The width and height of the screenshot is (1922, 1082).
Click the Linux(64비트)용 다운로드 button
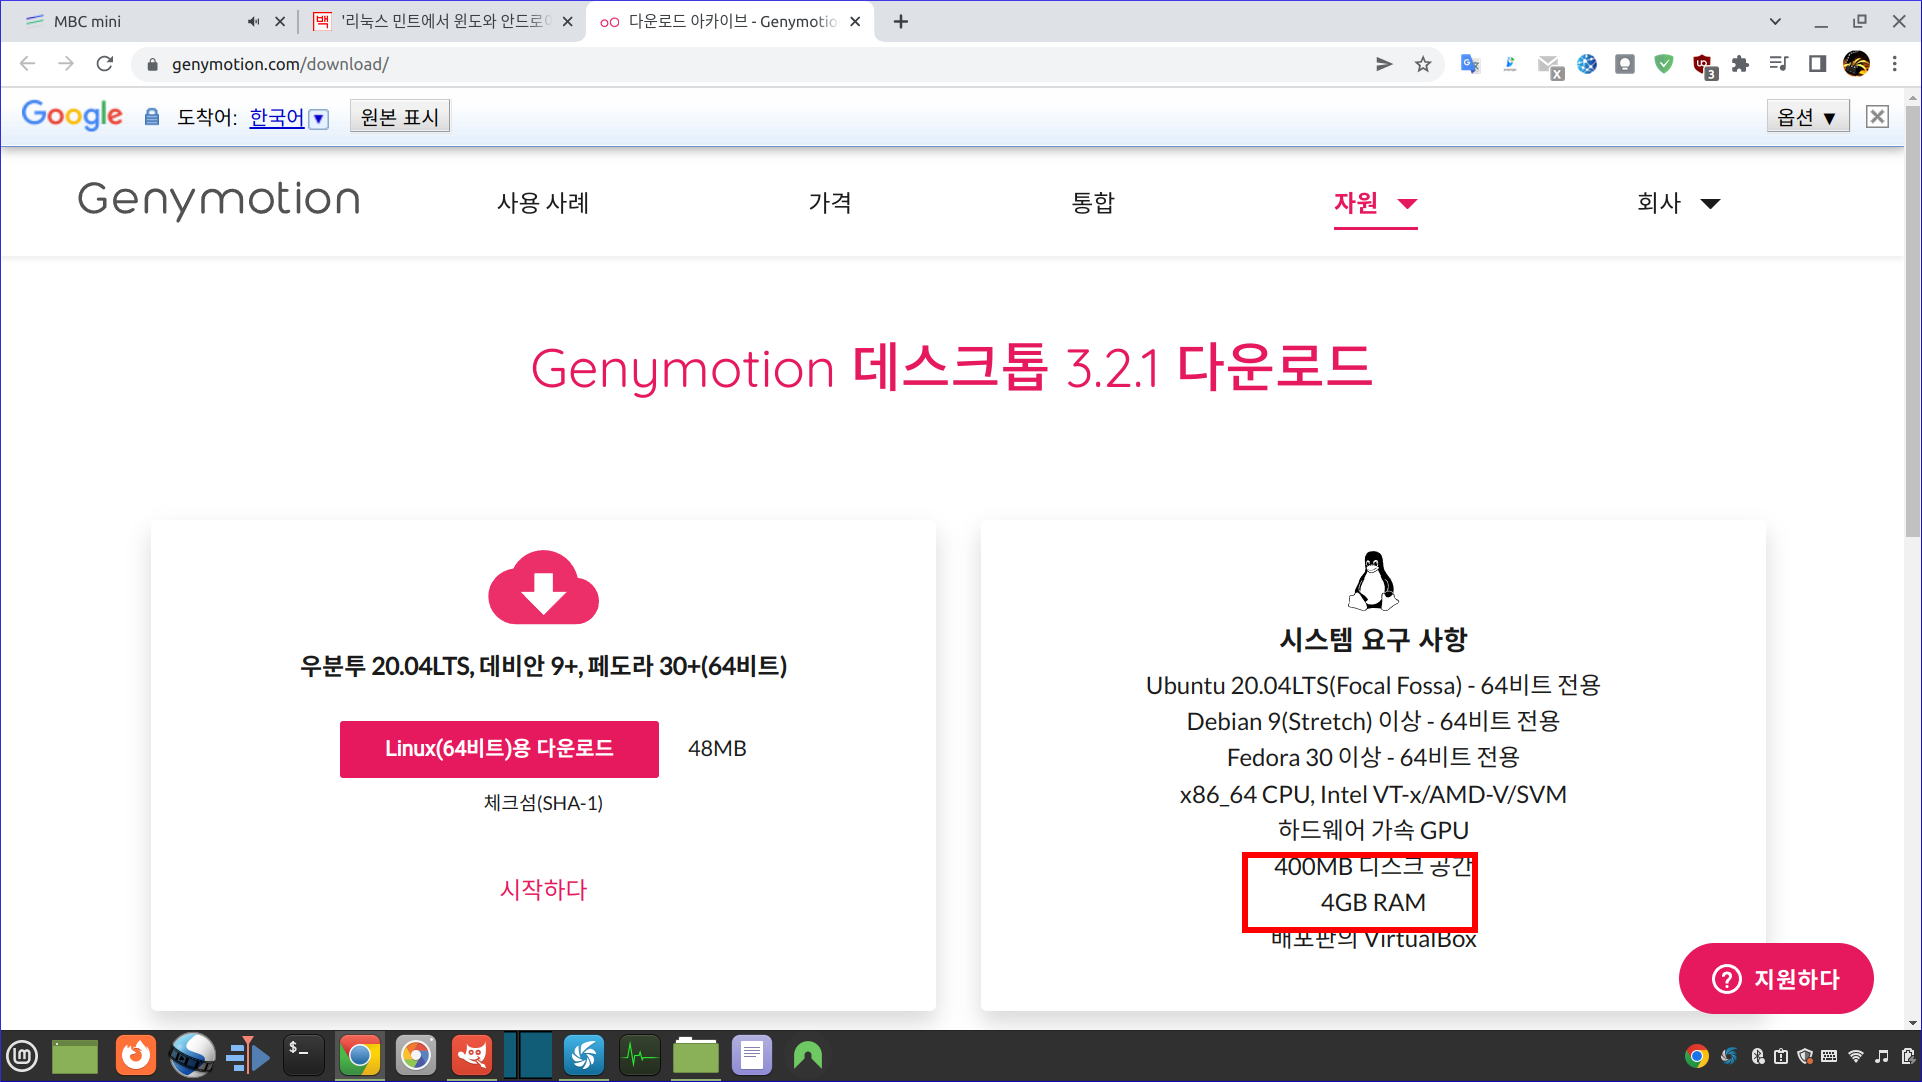click(x=499, y=749)
